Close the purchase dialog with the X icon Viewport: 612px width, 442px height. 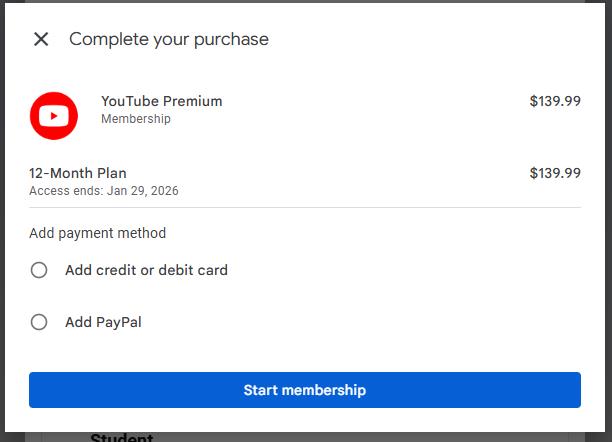click(41, 39)
